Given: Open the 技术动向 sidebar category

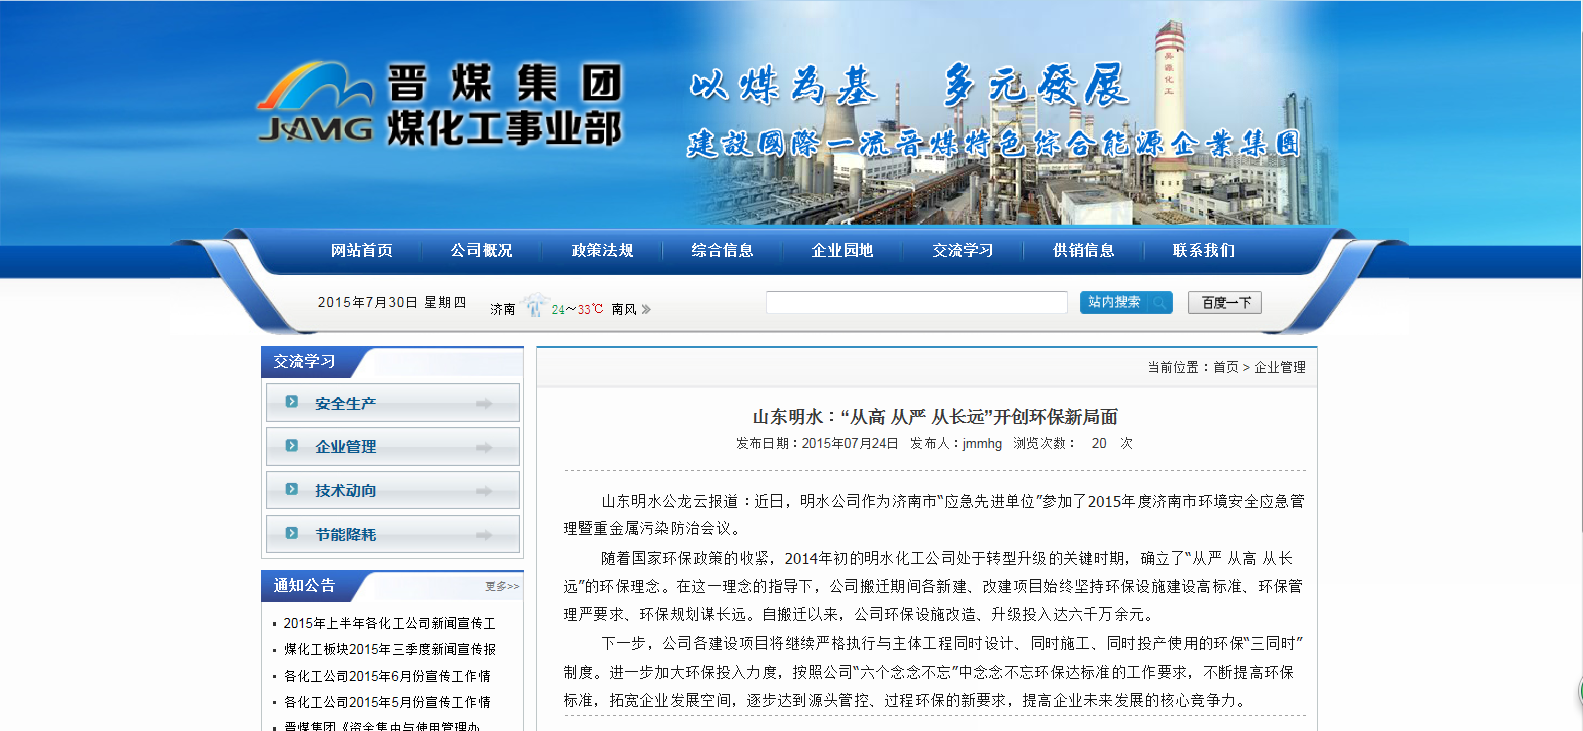Looking at the screenshot, I should coord(393,490).
